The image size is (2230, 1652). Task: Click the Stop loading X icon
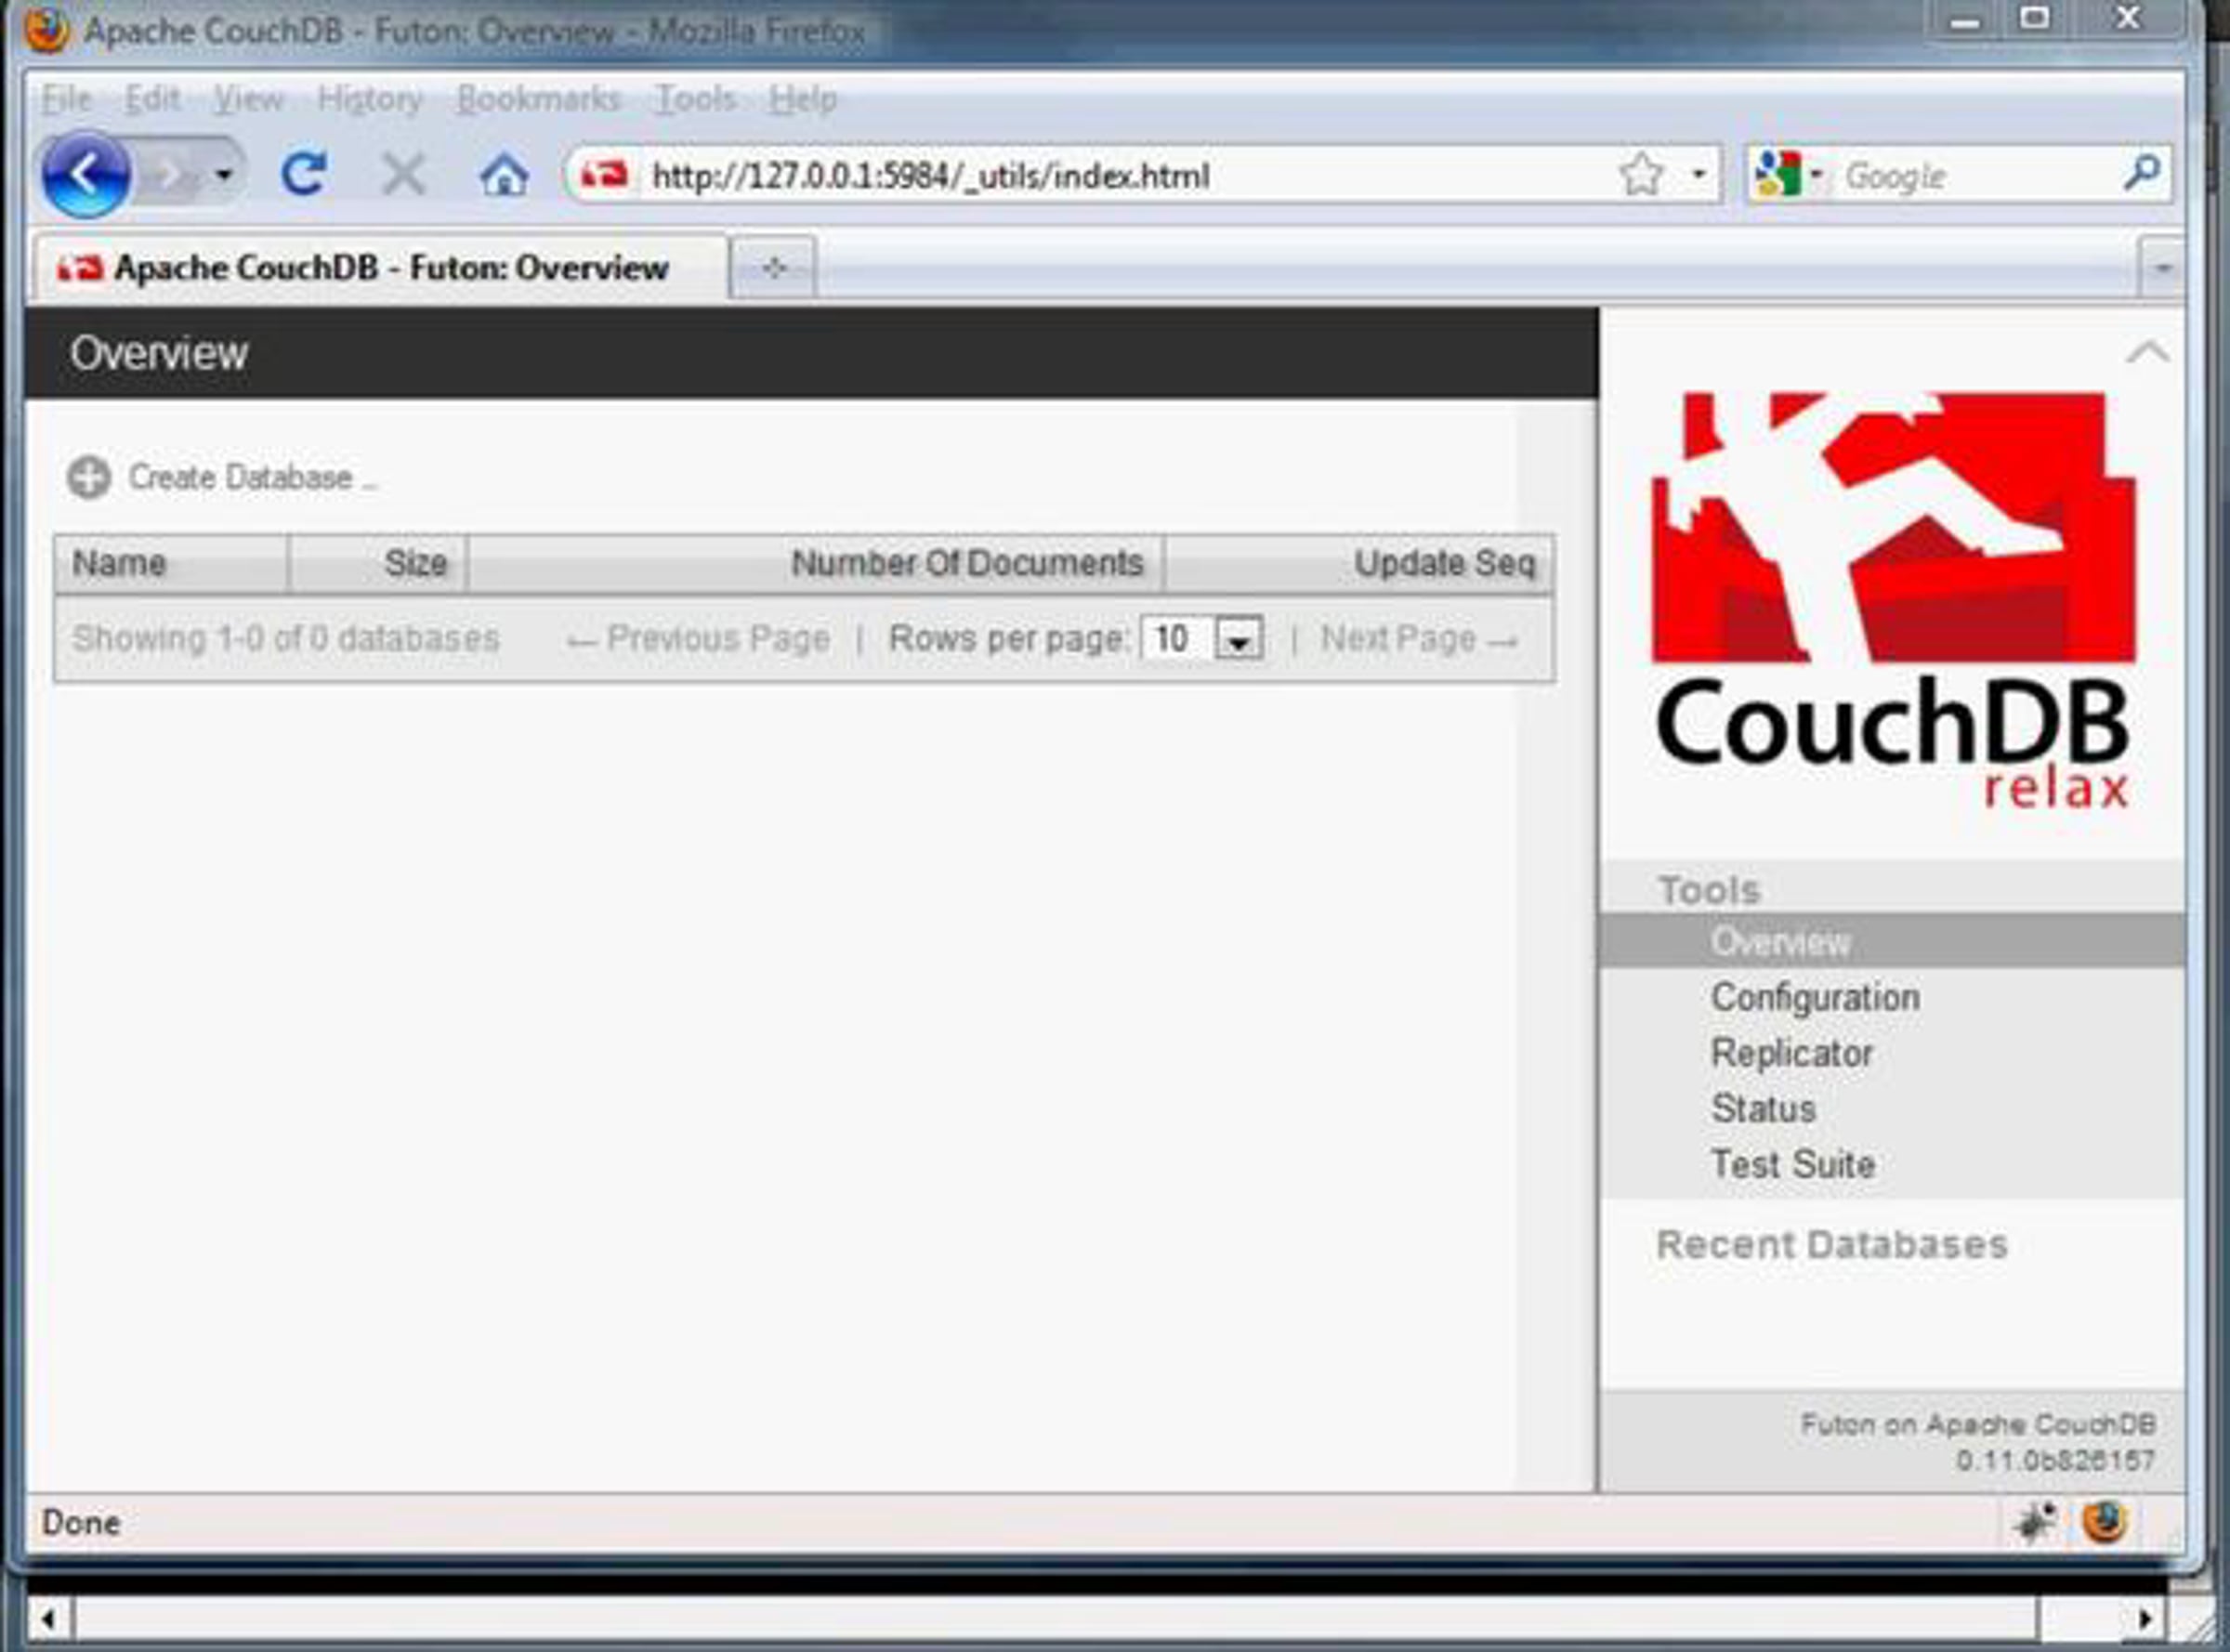(x=404, y=176)
